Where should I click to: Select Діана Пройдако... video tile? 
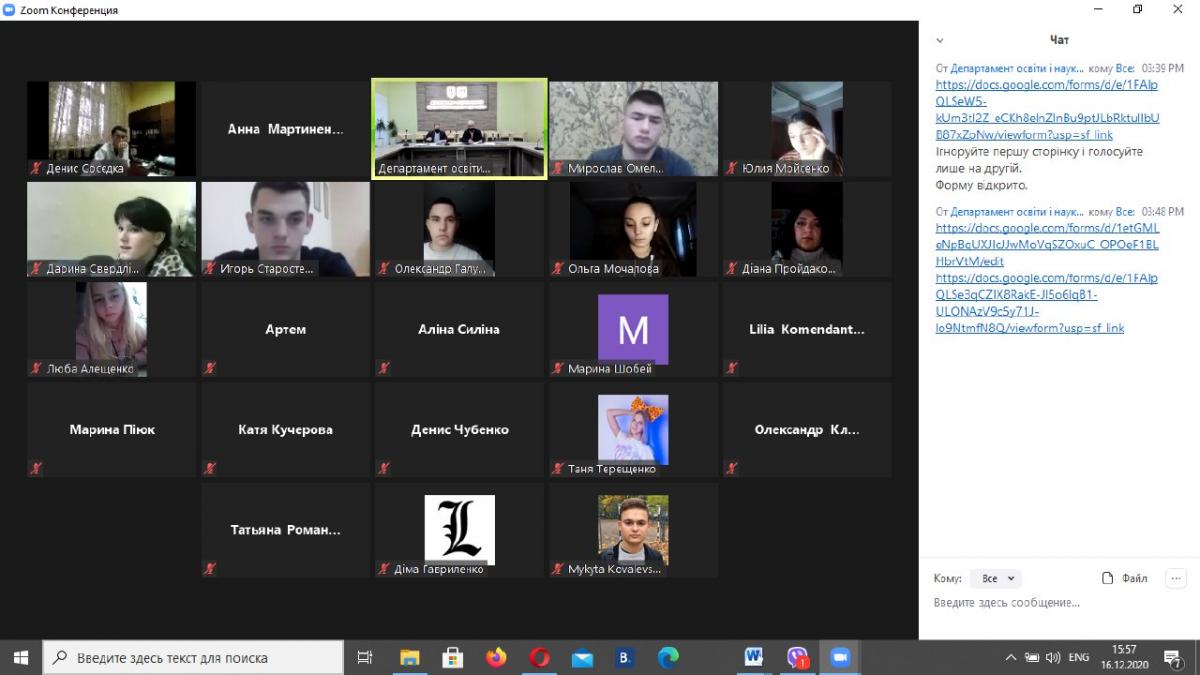click(807, 229)
